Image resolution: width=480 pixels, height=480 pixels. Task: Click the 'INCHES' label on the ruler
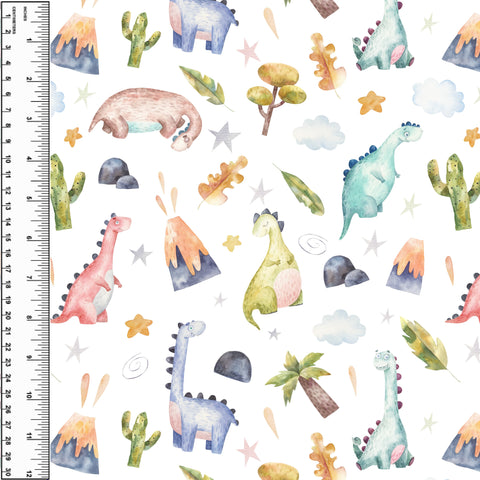(x=25, y=14)
